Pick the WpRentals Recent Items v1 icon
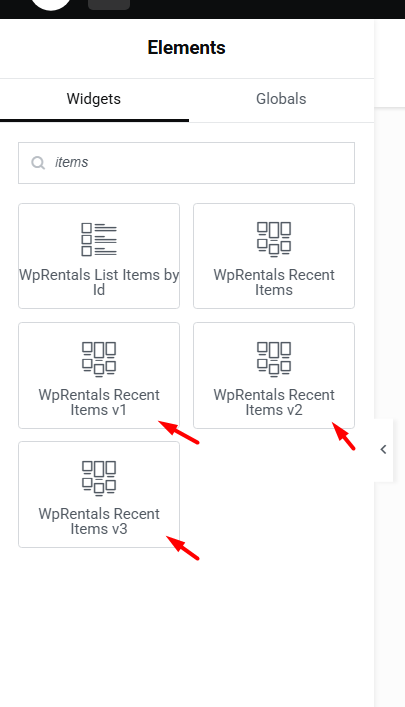The image size is (405, 707). point(99,359)
